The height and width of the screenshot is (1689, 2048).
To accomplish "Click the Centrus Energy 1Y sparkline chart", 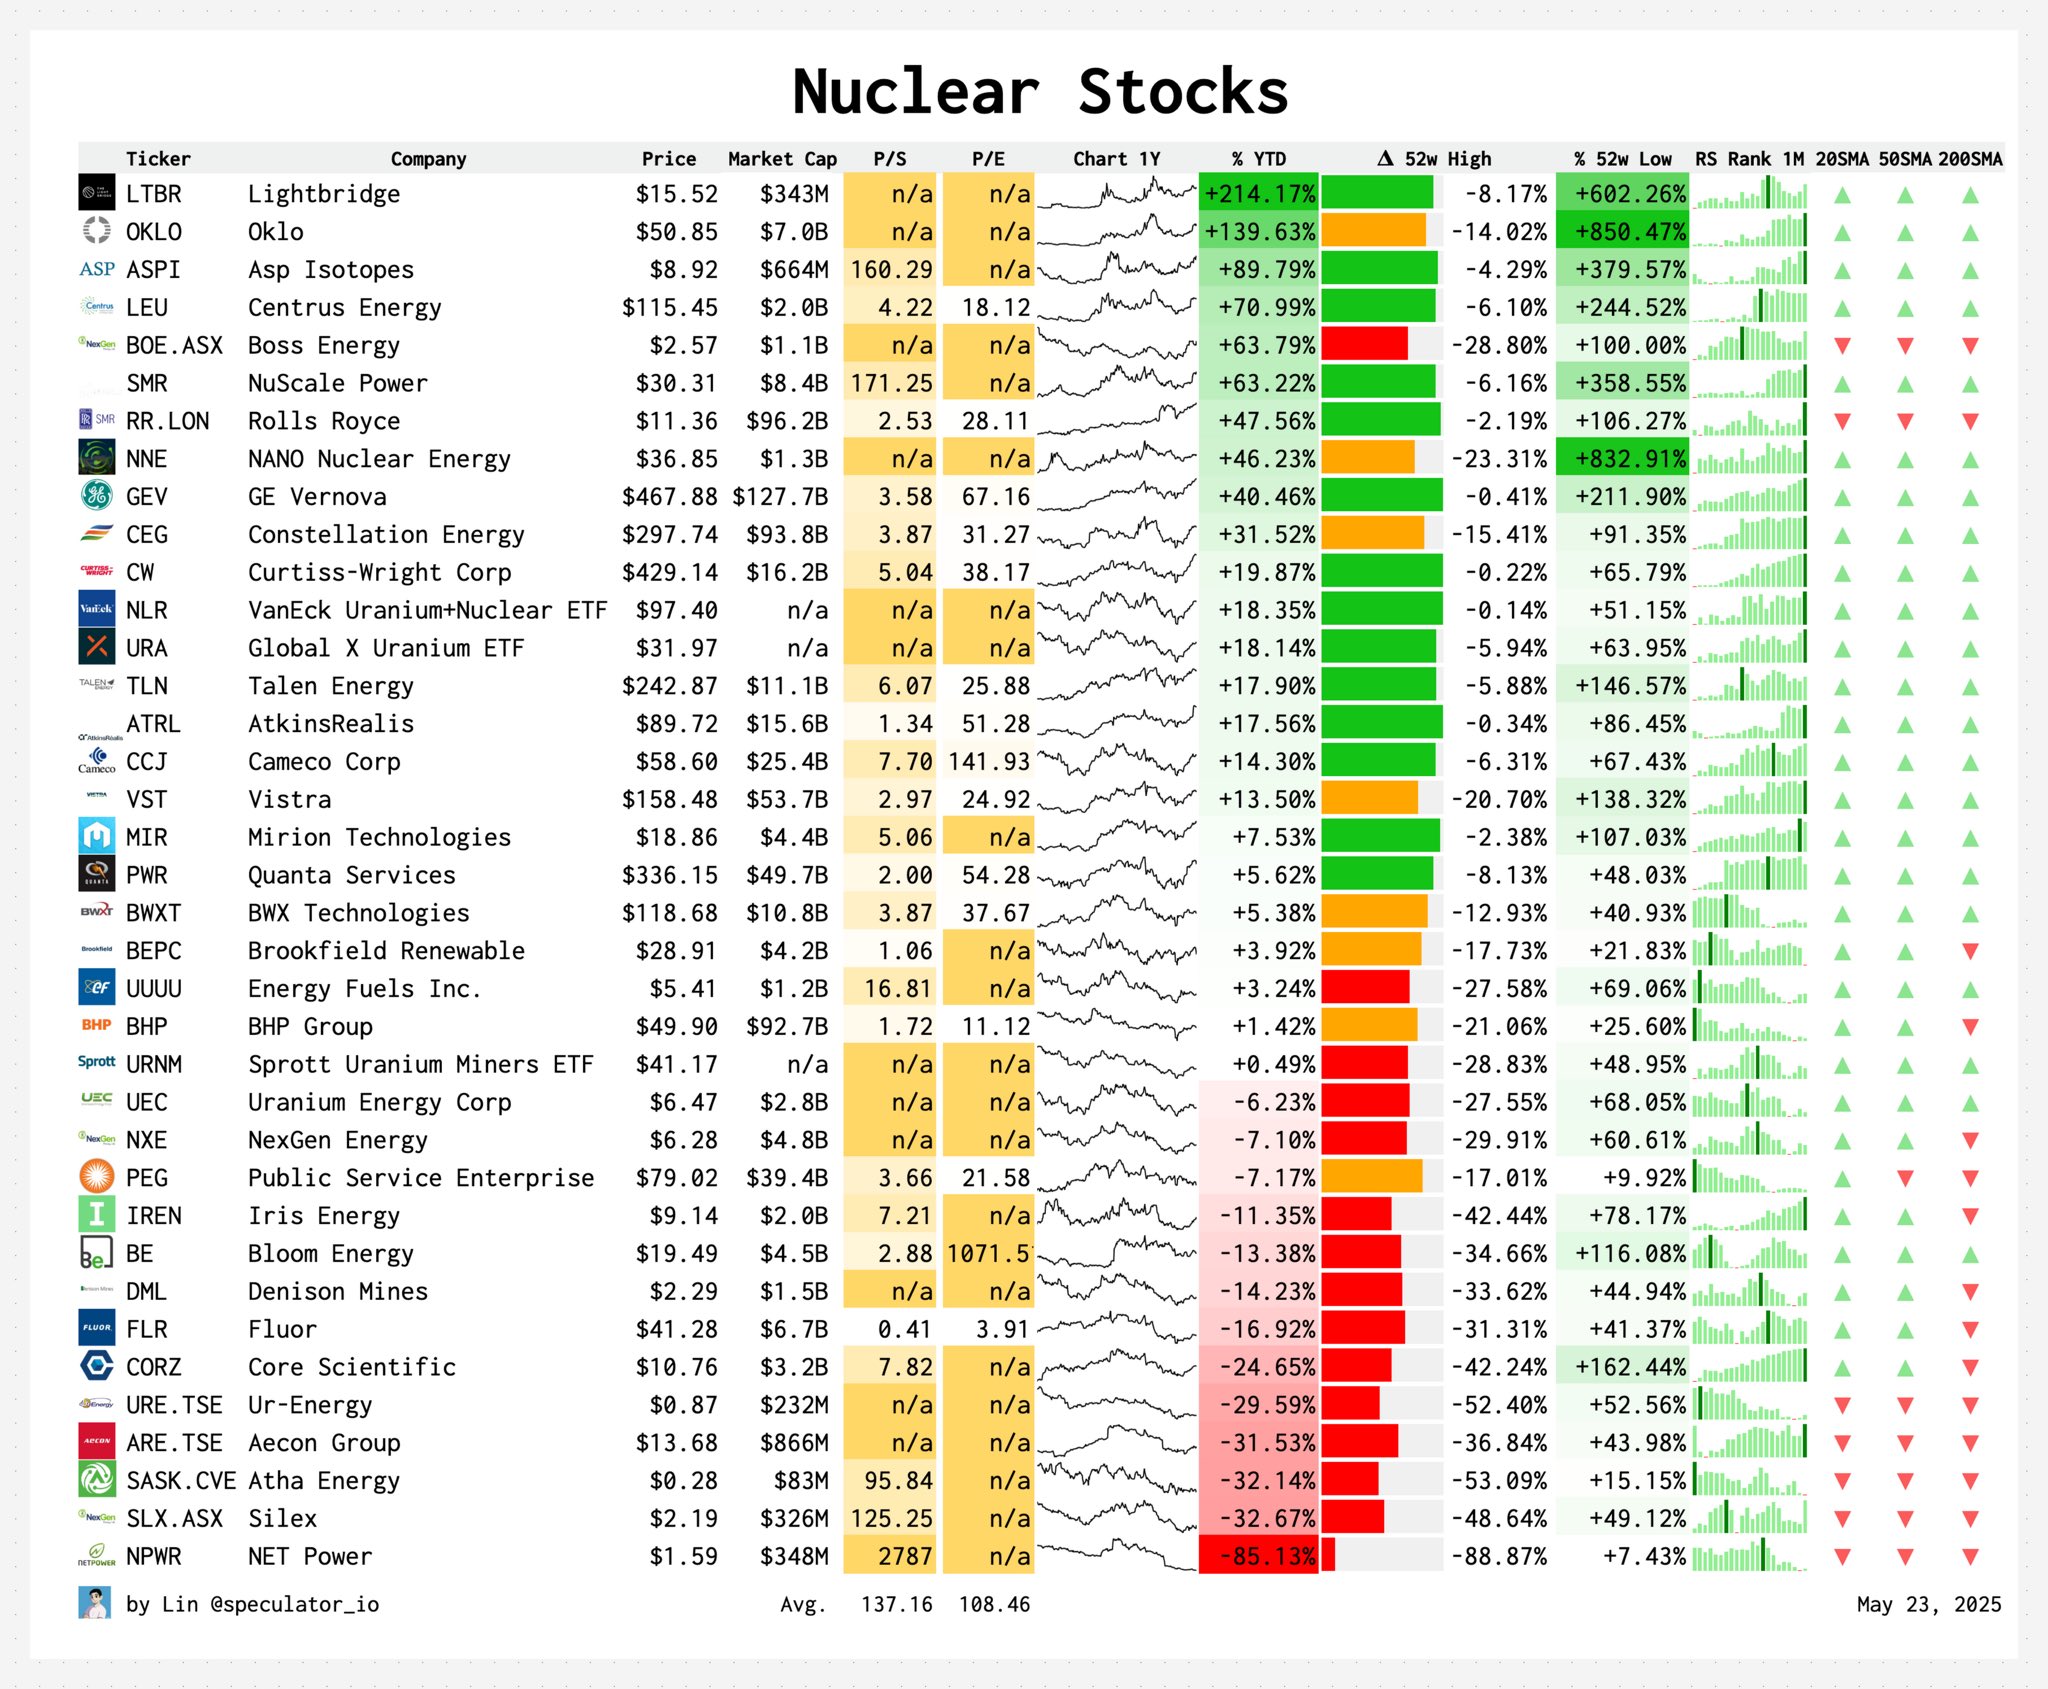I will click(x=1116, y=307).
